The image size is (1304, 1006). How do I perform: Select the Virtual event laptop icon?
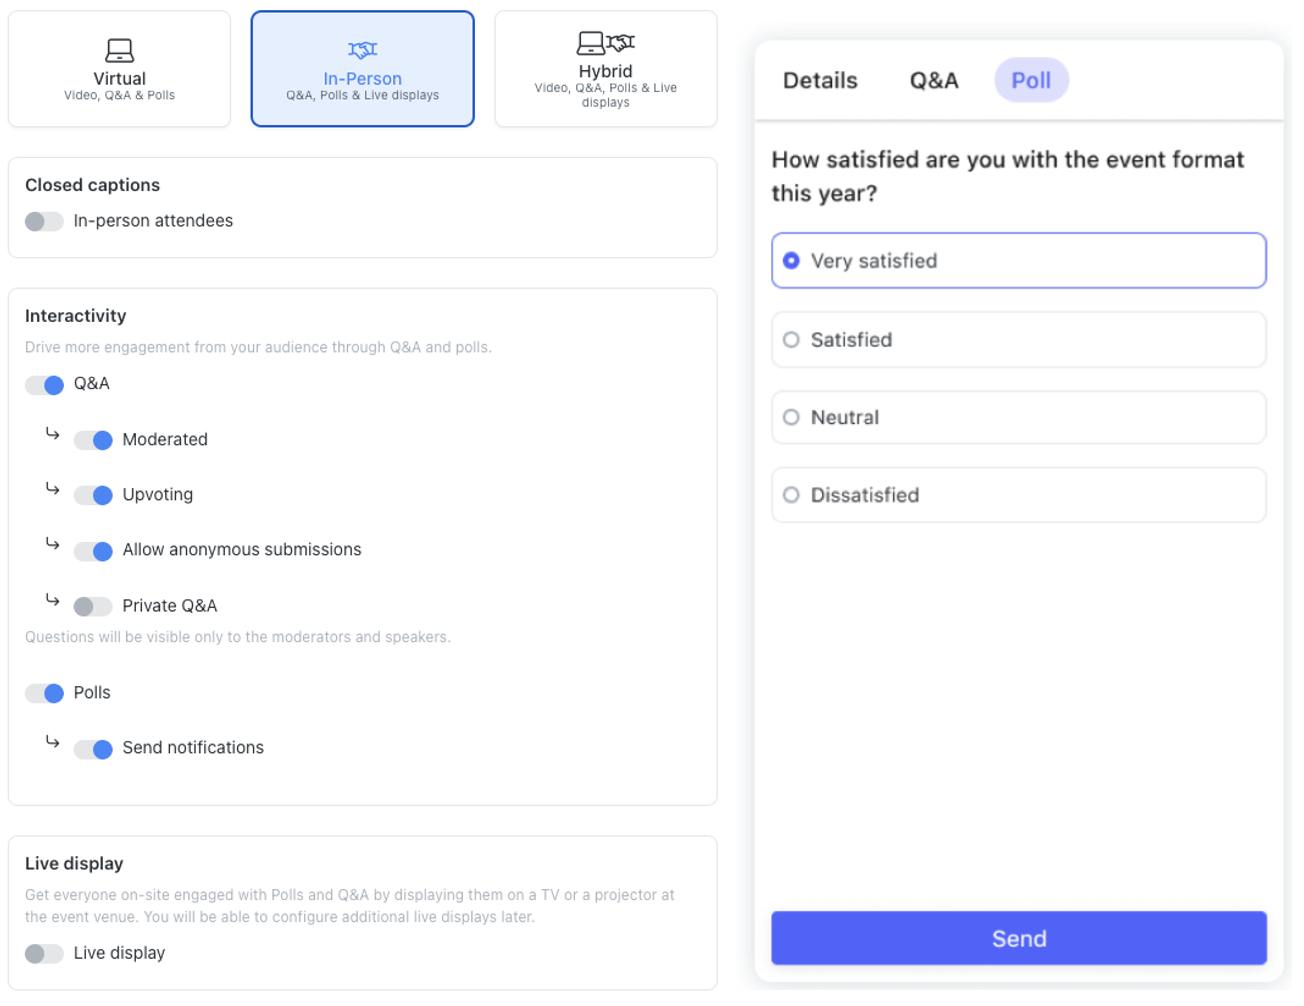tap(119, 50)
